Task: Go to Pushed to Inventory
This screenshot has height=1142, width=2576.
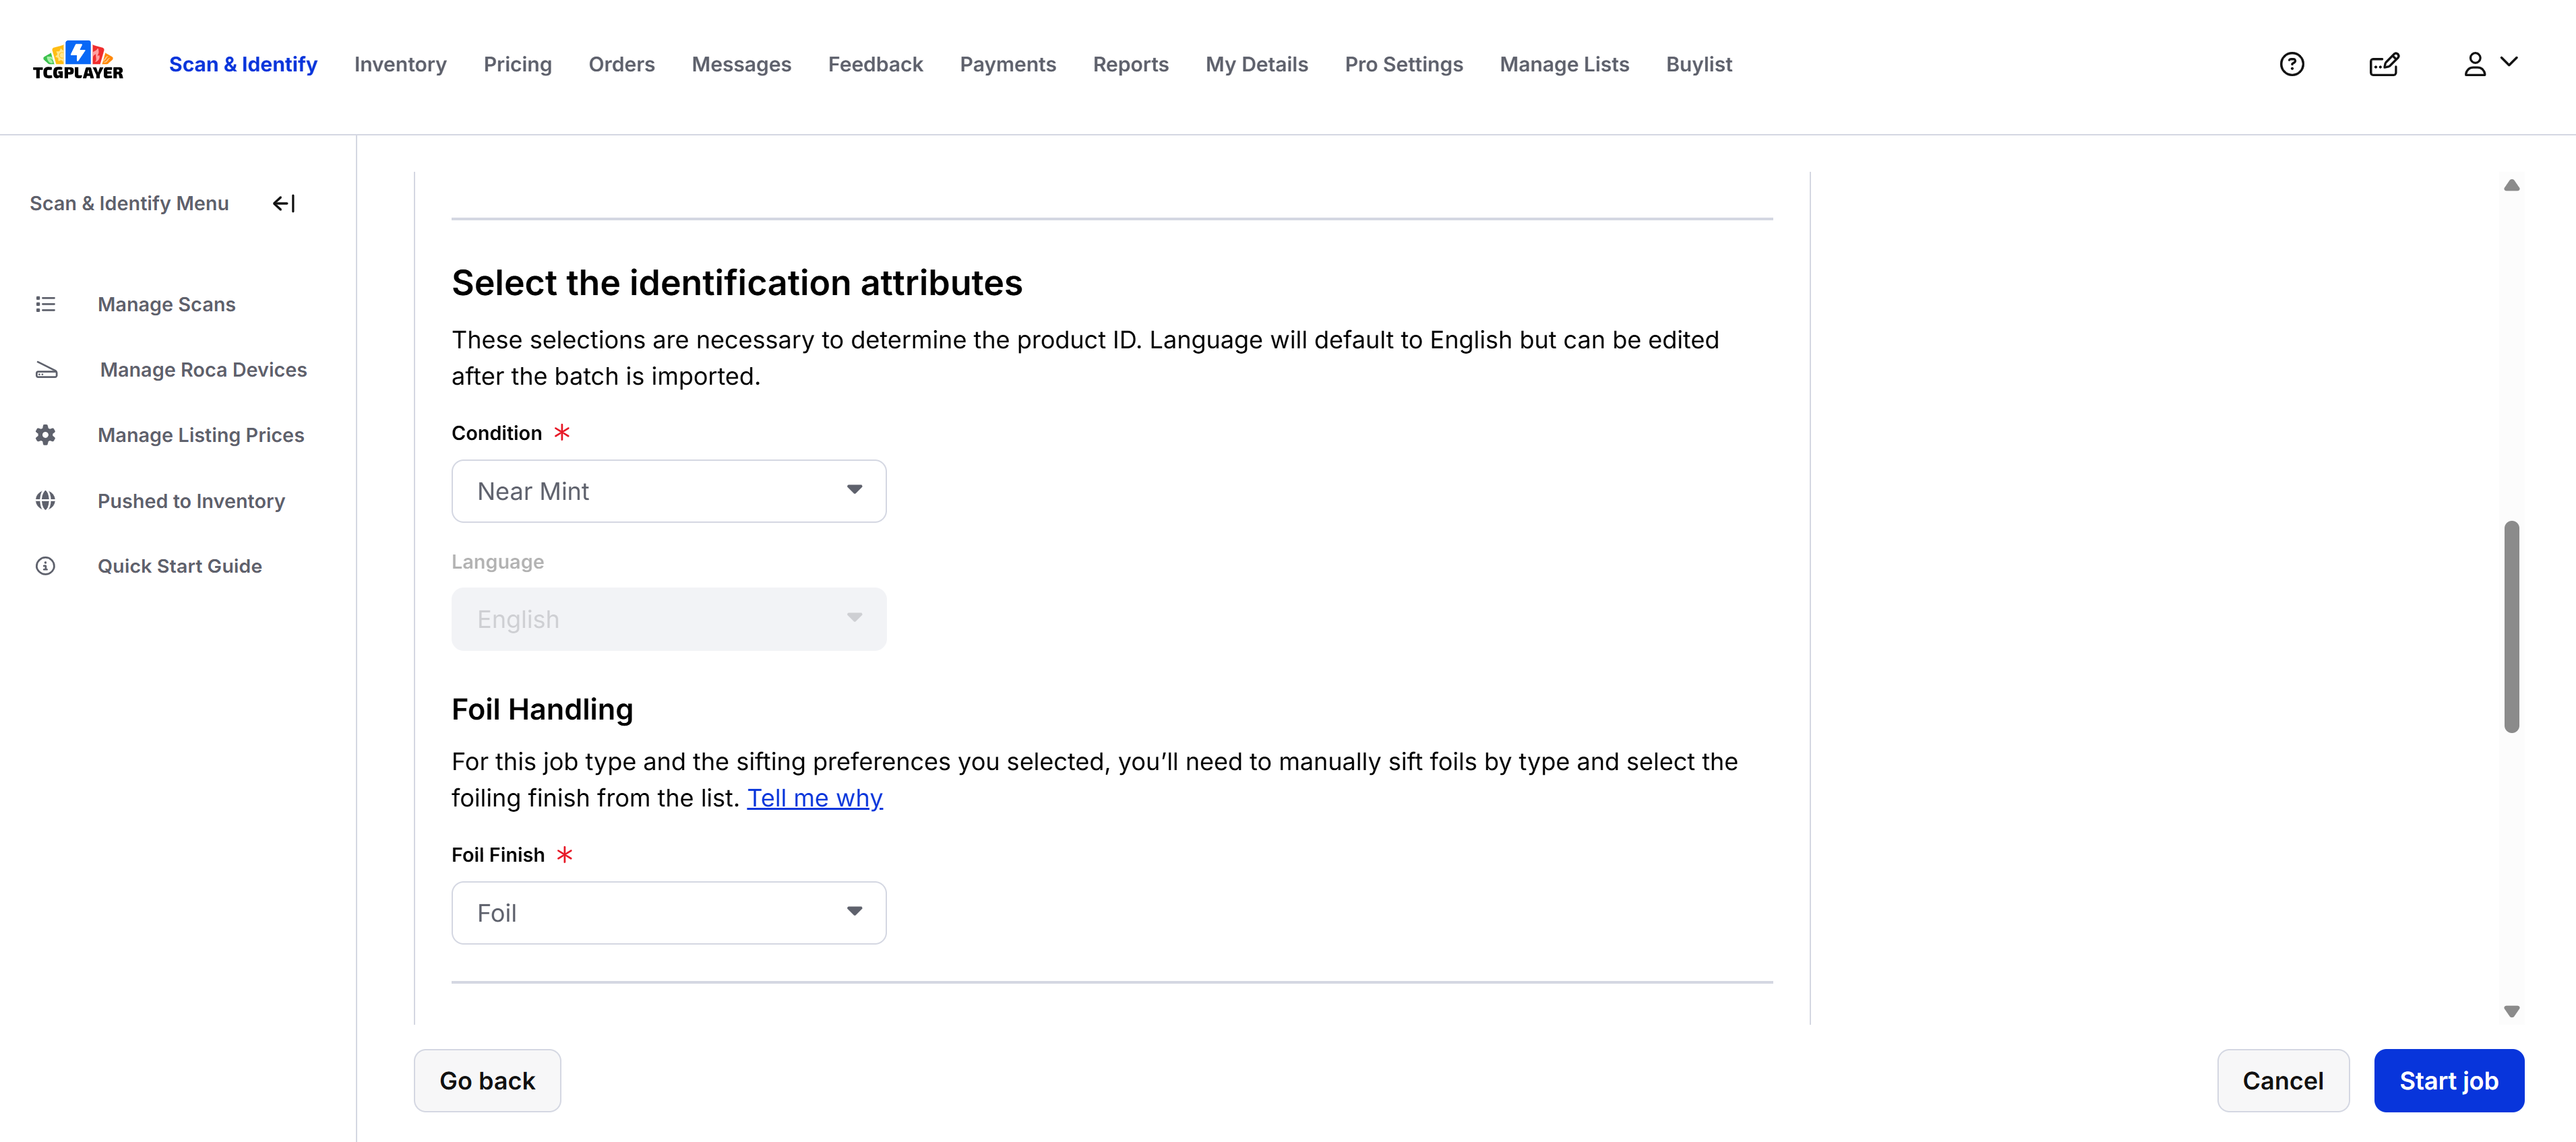Action: point(191,501)
